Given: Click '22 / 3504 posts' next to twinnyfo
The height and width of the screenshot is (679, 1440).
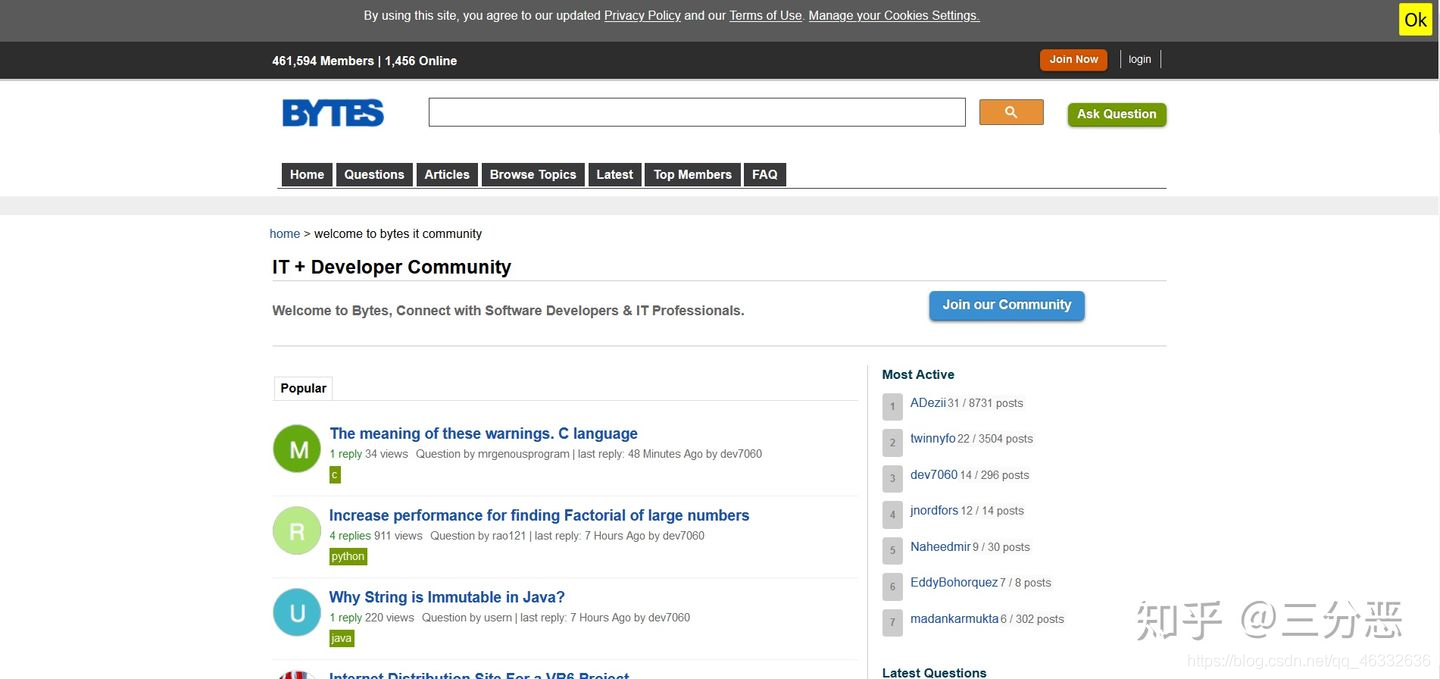Looking at the screenshot, I should [x=995, y=439].
